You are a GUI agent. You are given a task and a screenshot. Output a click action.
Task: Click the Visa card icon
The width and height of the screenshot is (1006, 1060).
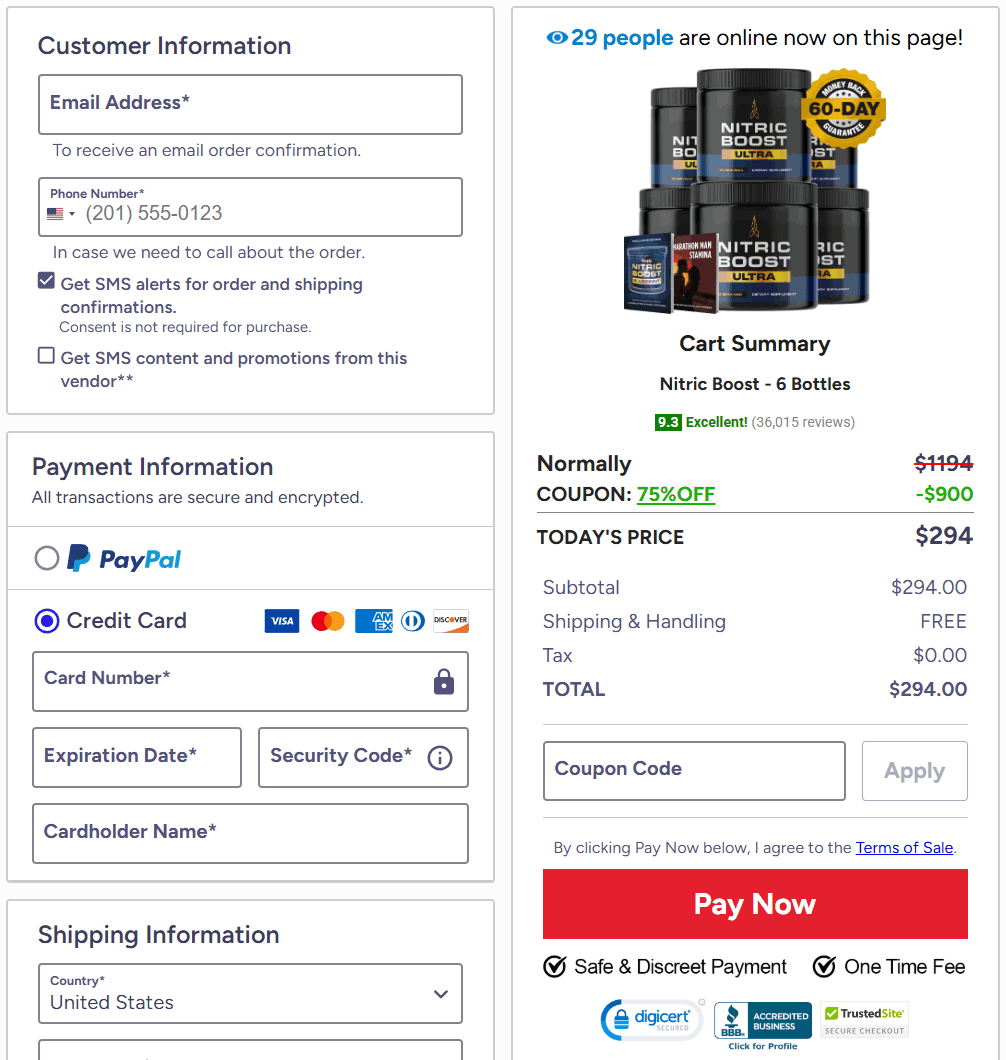282,621
